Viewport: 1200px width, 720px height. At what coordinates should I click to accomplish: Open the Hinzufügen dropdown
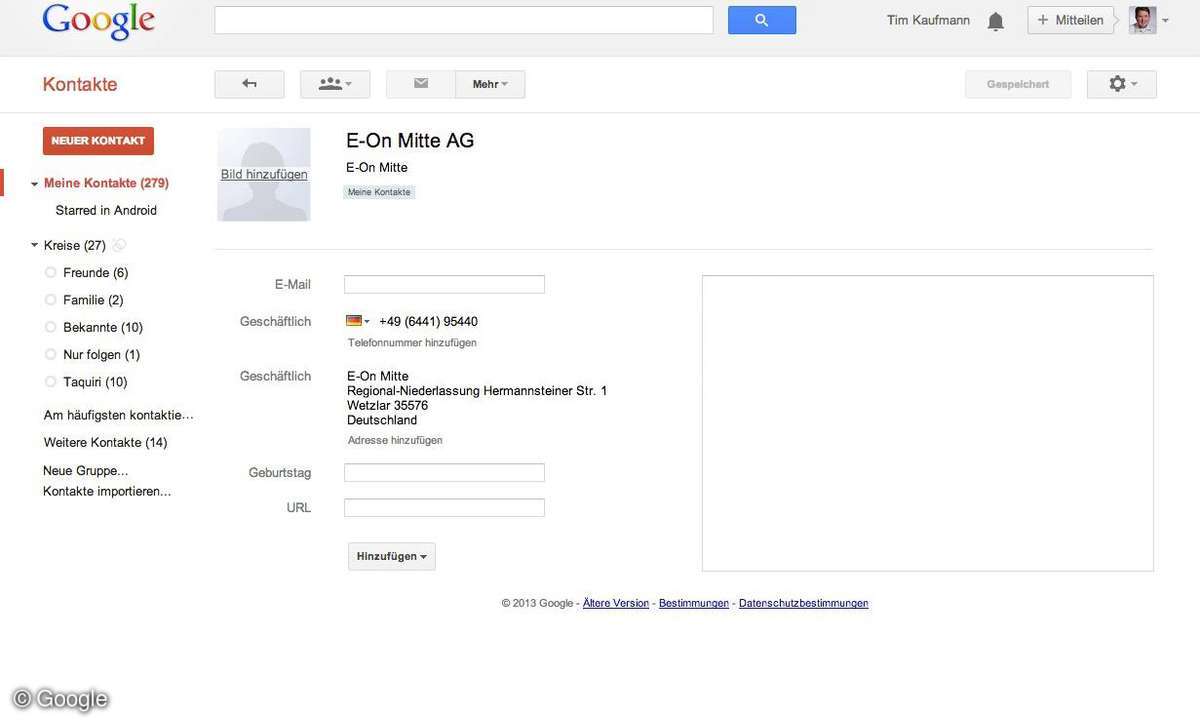pyautogui.click(x=392, y=556)
